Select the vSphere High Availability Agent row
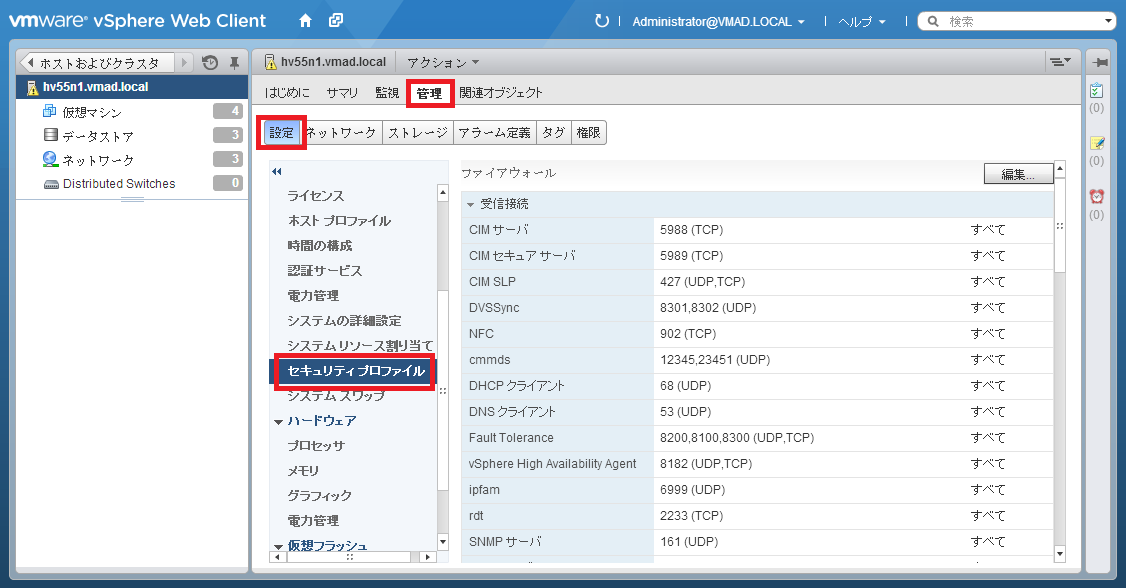 [757, 464]
